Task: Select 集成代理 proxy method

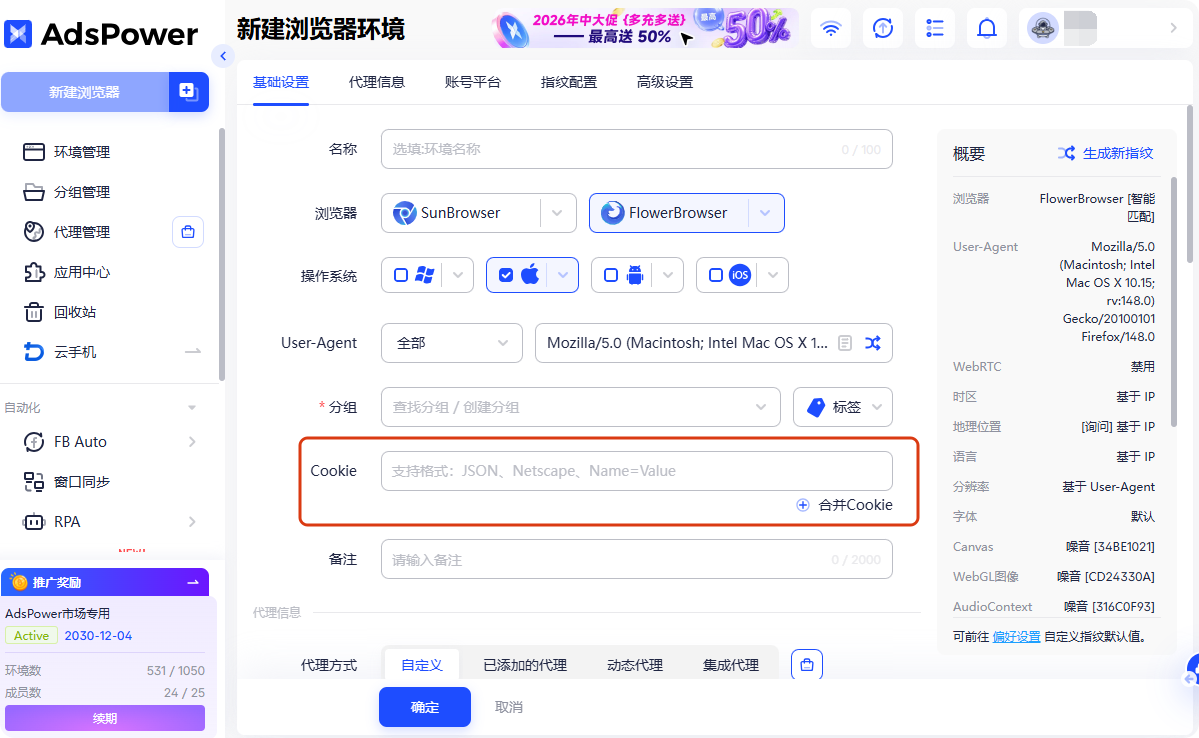Action: tap(731, 665)
